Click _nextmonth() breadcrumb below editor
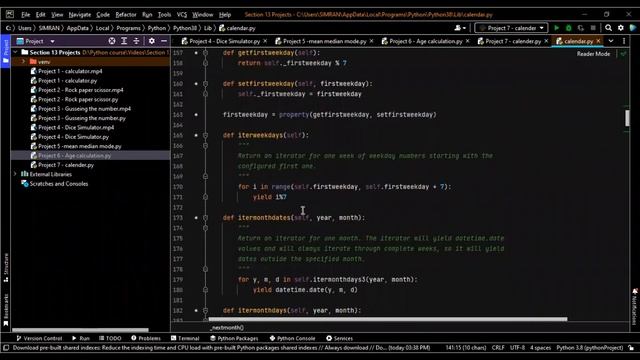Viewport: 640px width, 360px height. (x=227, y=328)
